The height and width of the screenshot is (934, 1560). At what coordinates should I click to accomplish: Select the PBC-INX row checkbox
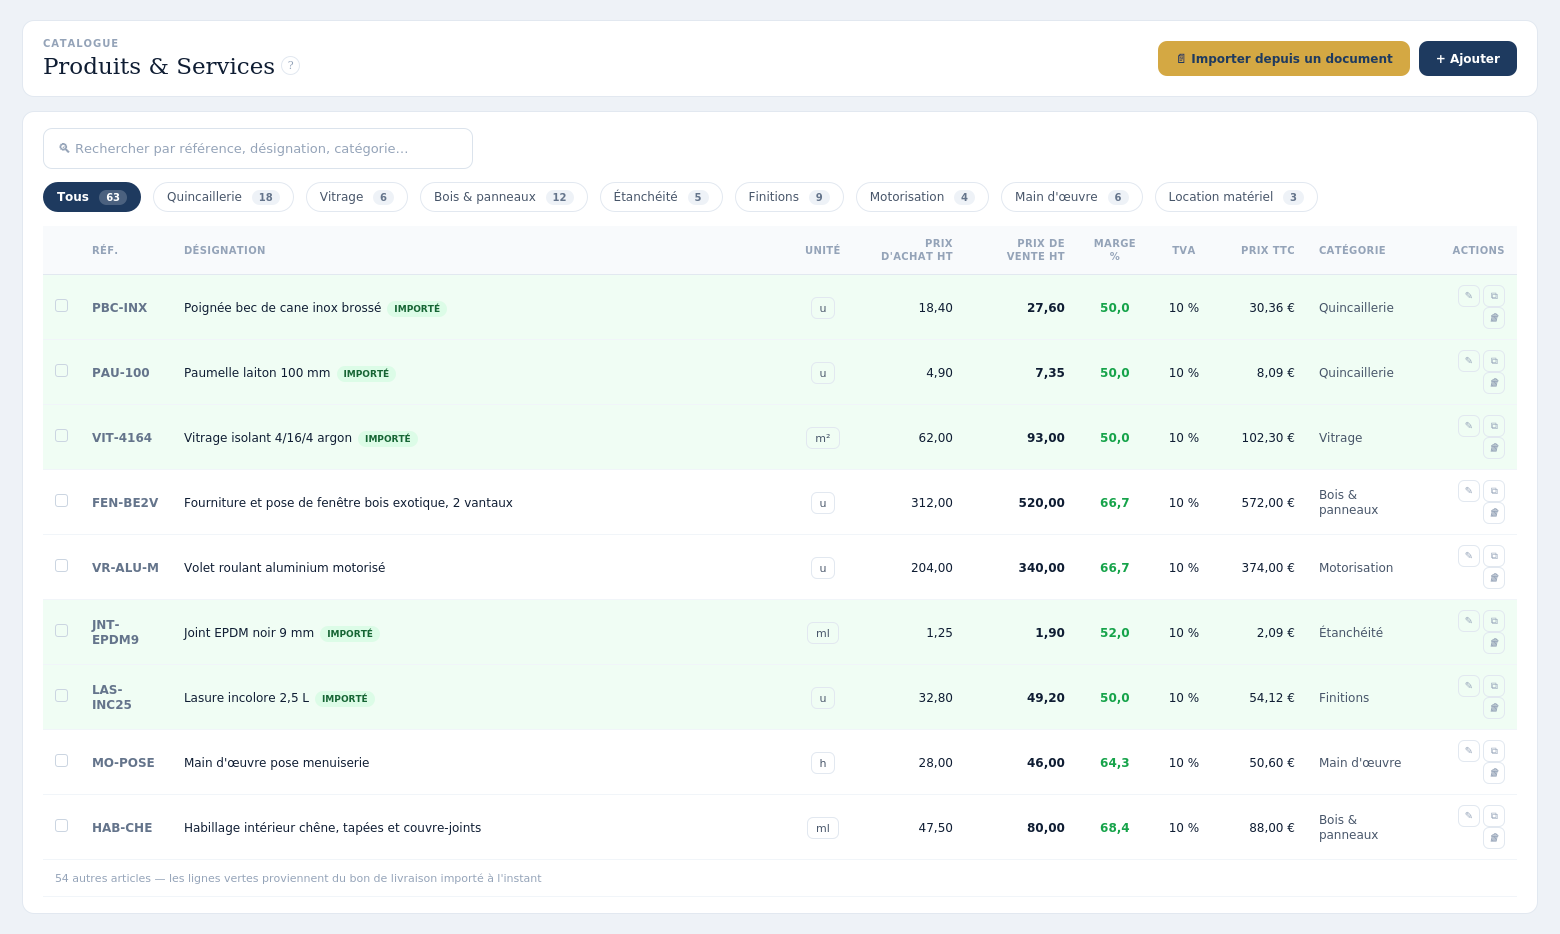[62, 306]
